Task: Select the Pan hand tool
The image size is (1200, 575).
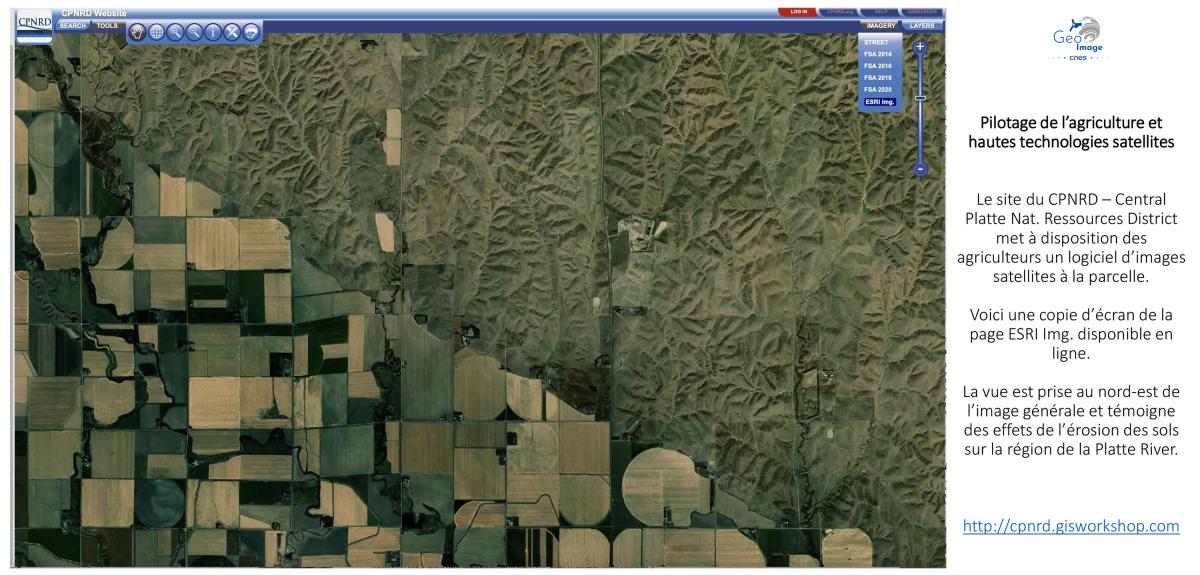Action: click(x=137, y=32)
